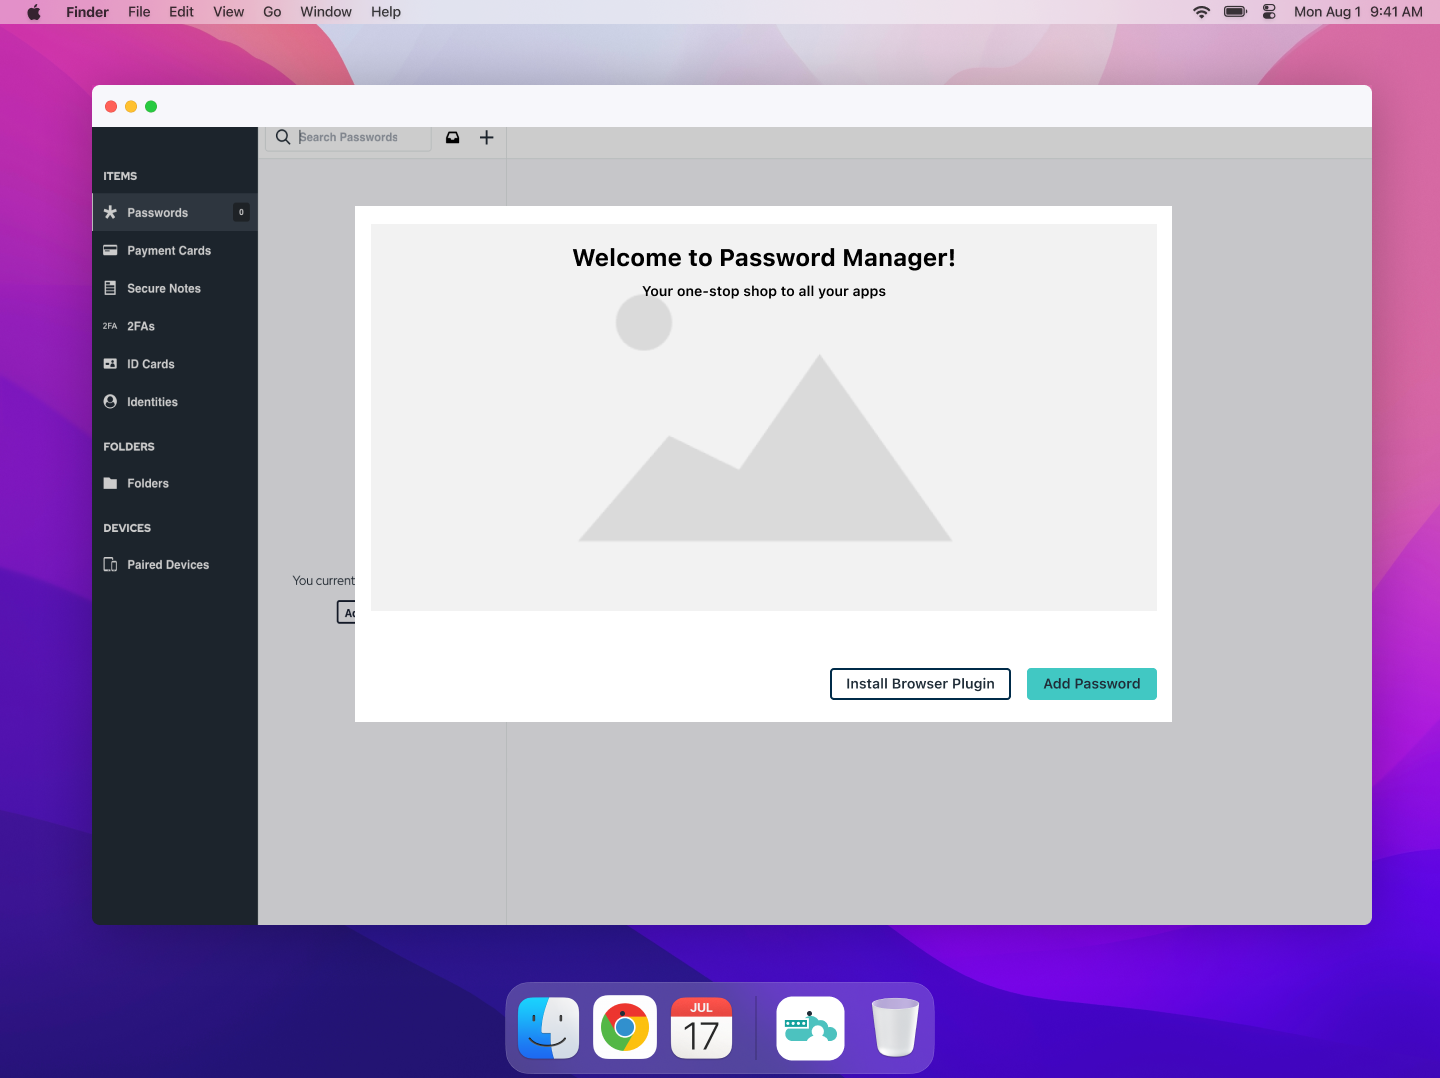The width and height of the screenshot is (1440, 1078).
Task: Select the Passwords asterisk icon in sidebar
Action: click(x=110, y=212)
